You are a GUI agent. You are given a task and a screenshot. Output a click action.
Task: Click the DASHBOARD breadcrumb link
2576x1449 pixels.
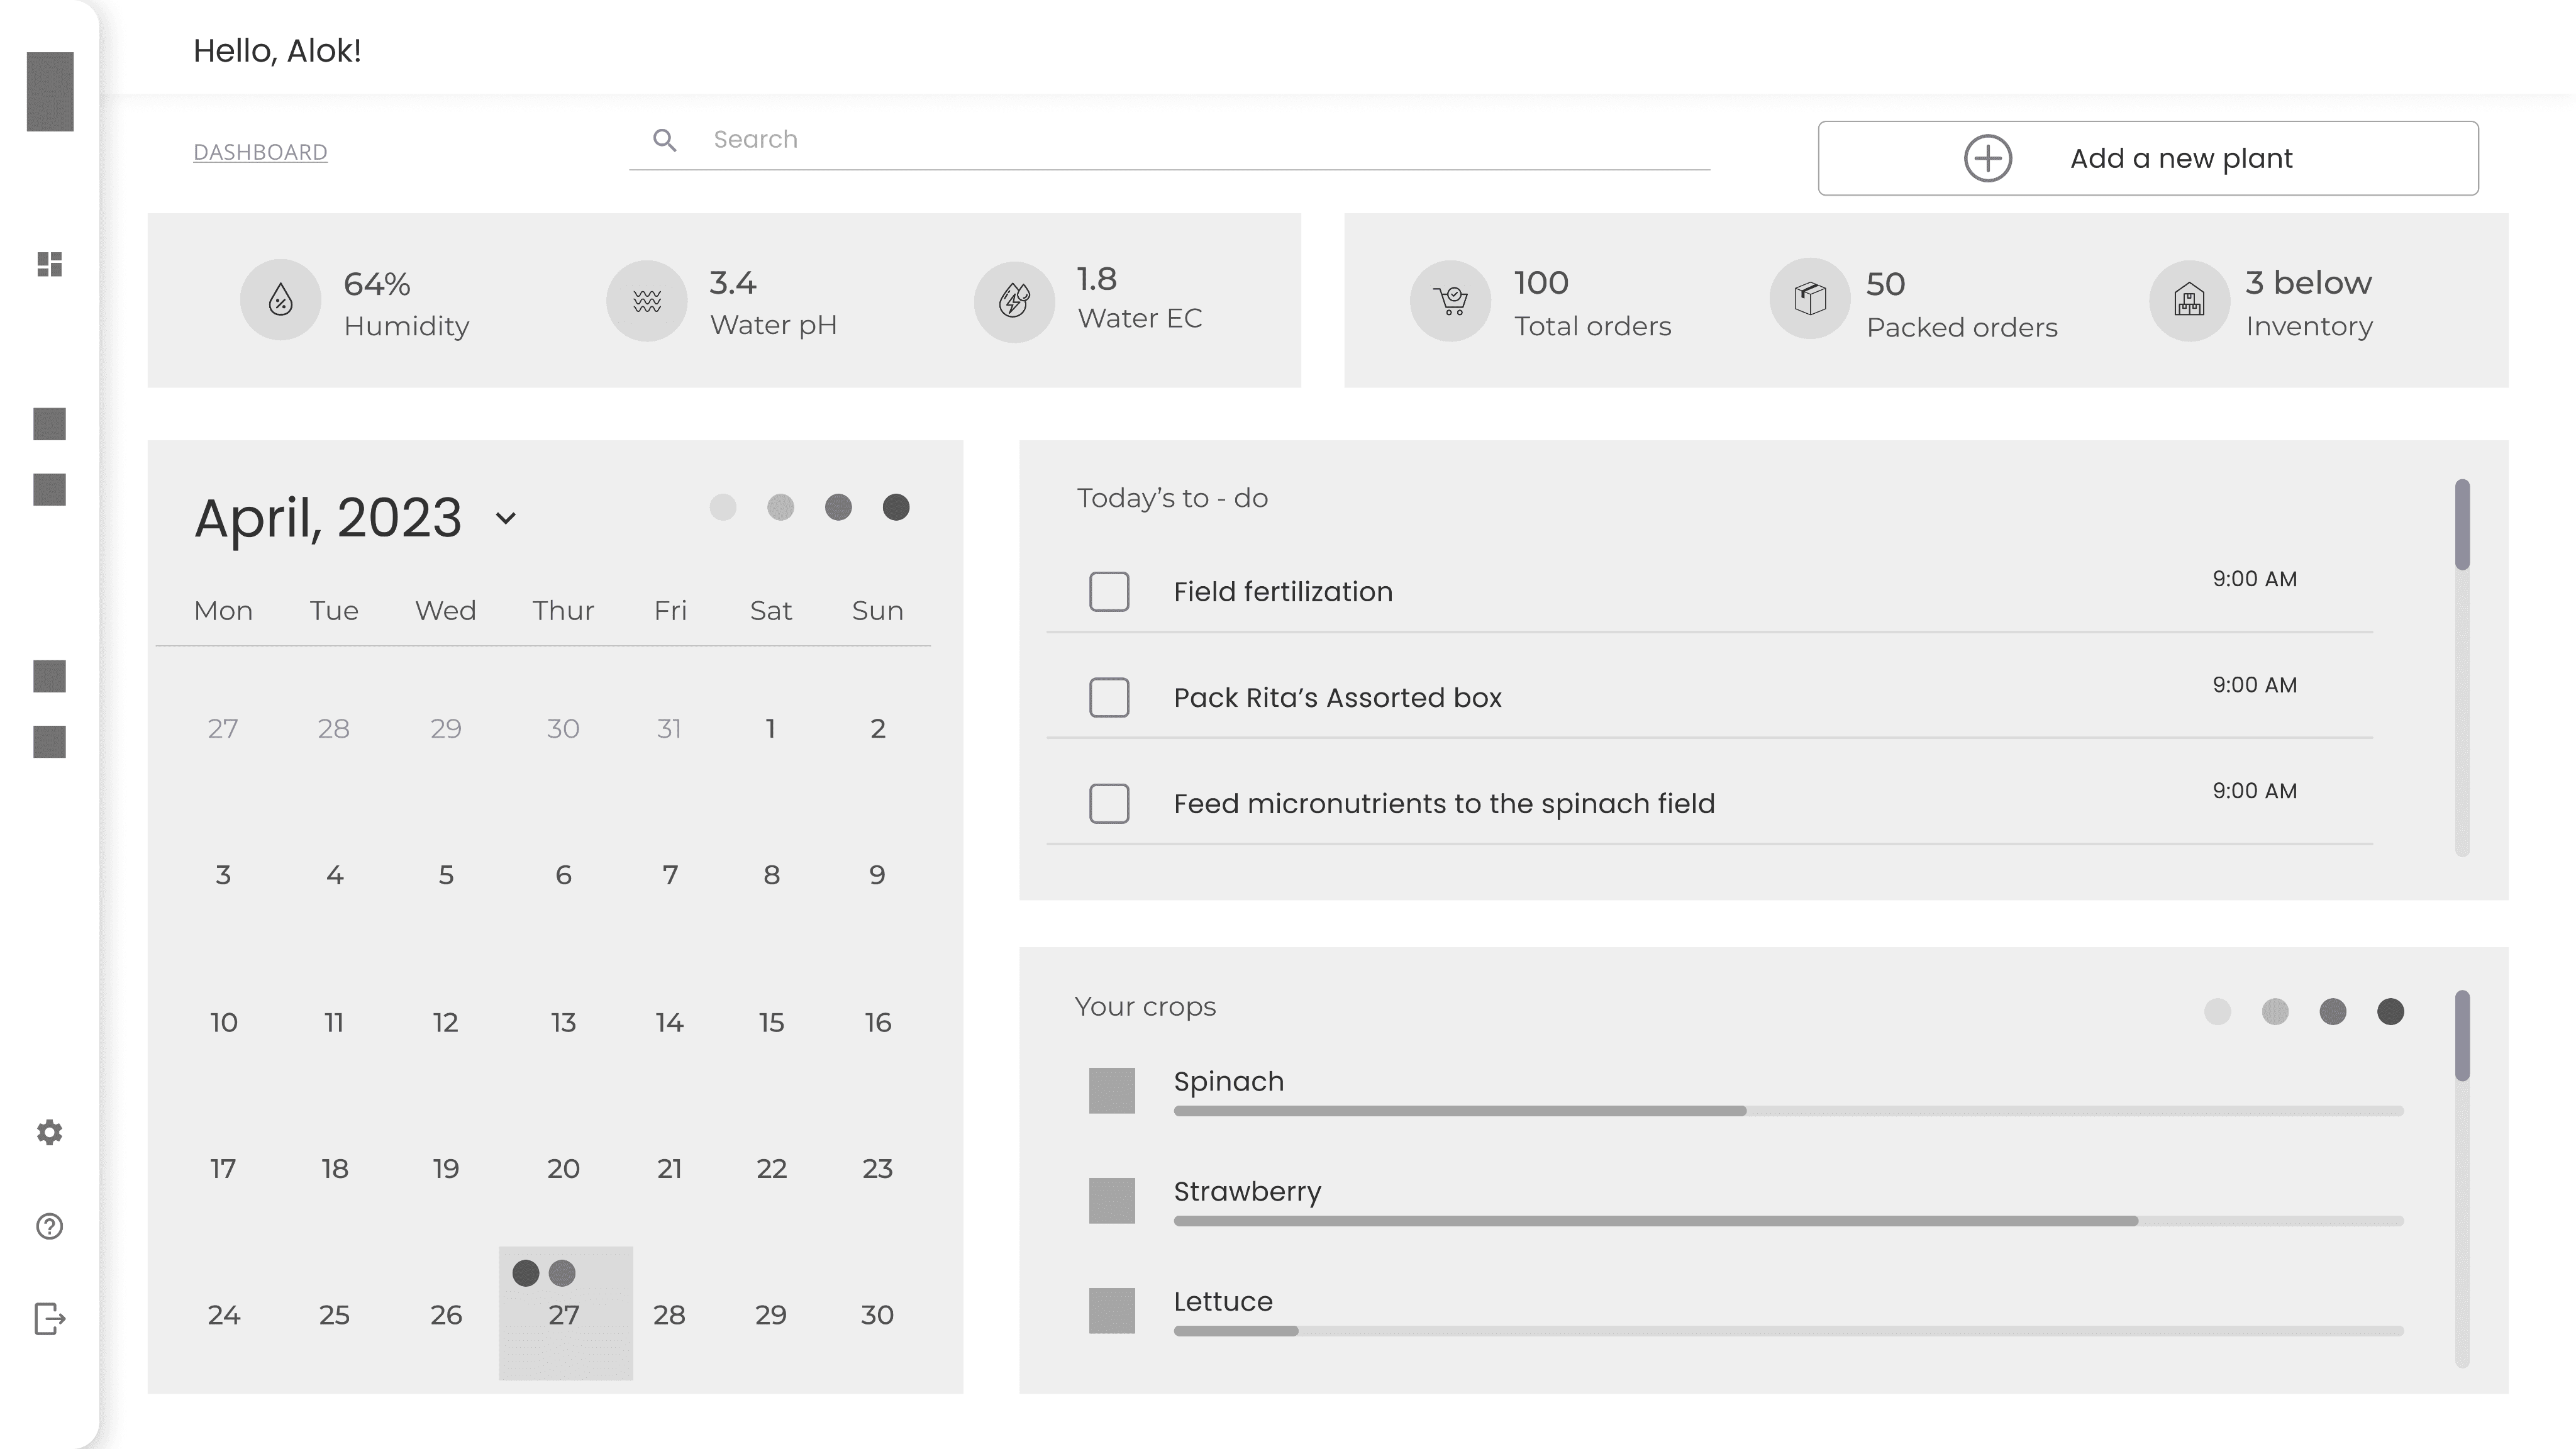click(260, 152)
